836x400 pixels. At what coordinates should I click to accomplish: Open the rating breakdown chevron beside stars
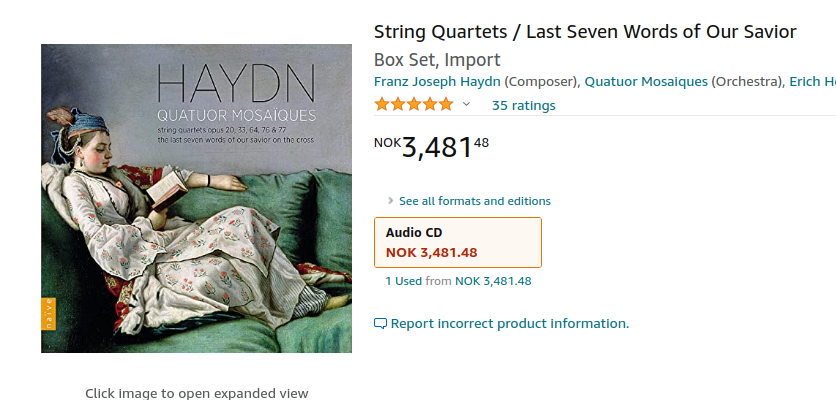tap(466, 105)
